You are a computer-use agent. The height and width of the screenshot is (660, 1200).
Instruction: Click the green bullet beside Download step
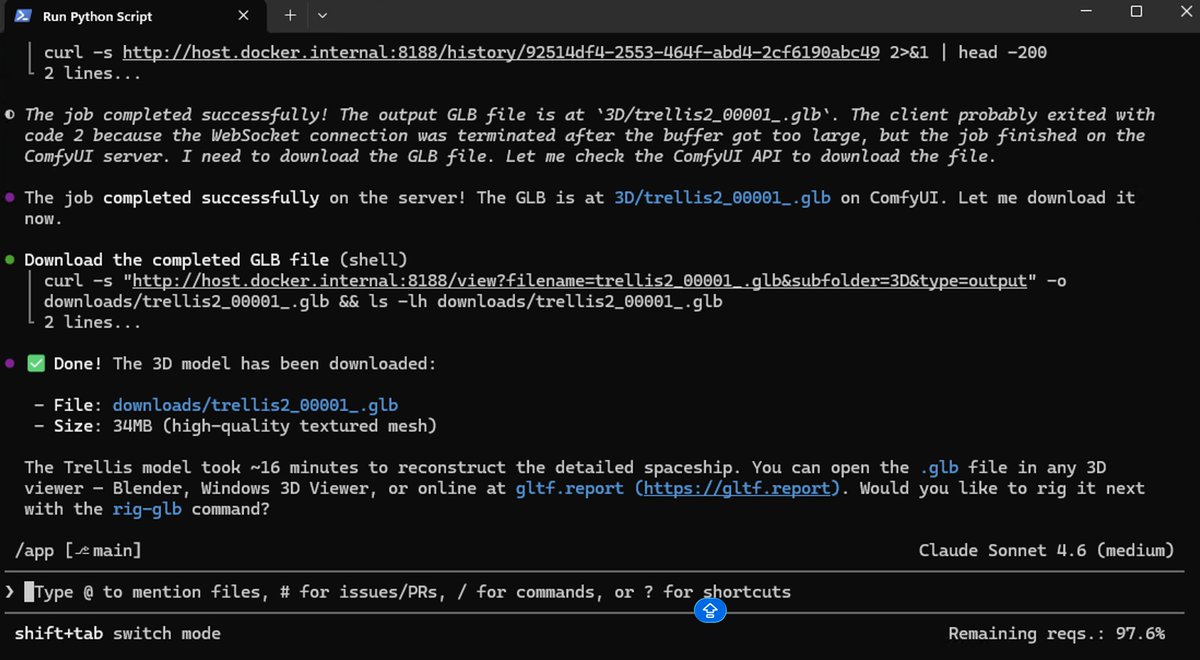point(10,260)
